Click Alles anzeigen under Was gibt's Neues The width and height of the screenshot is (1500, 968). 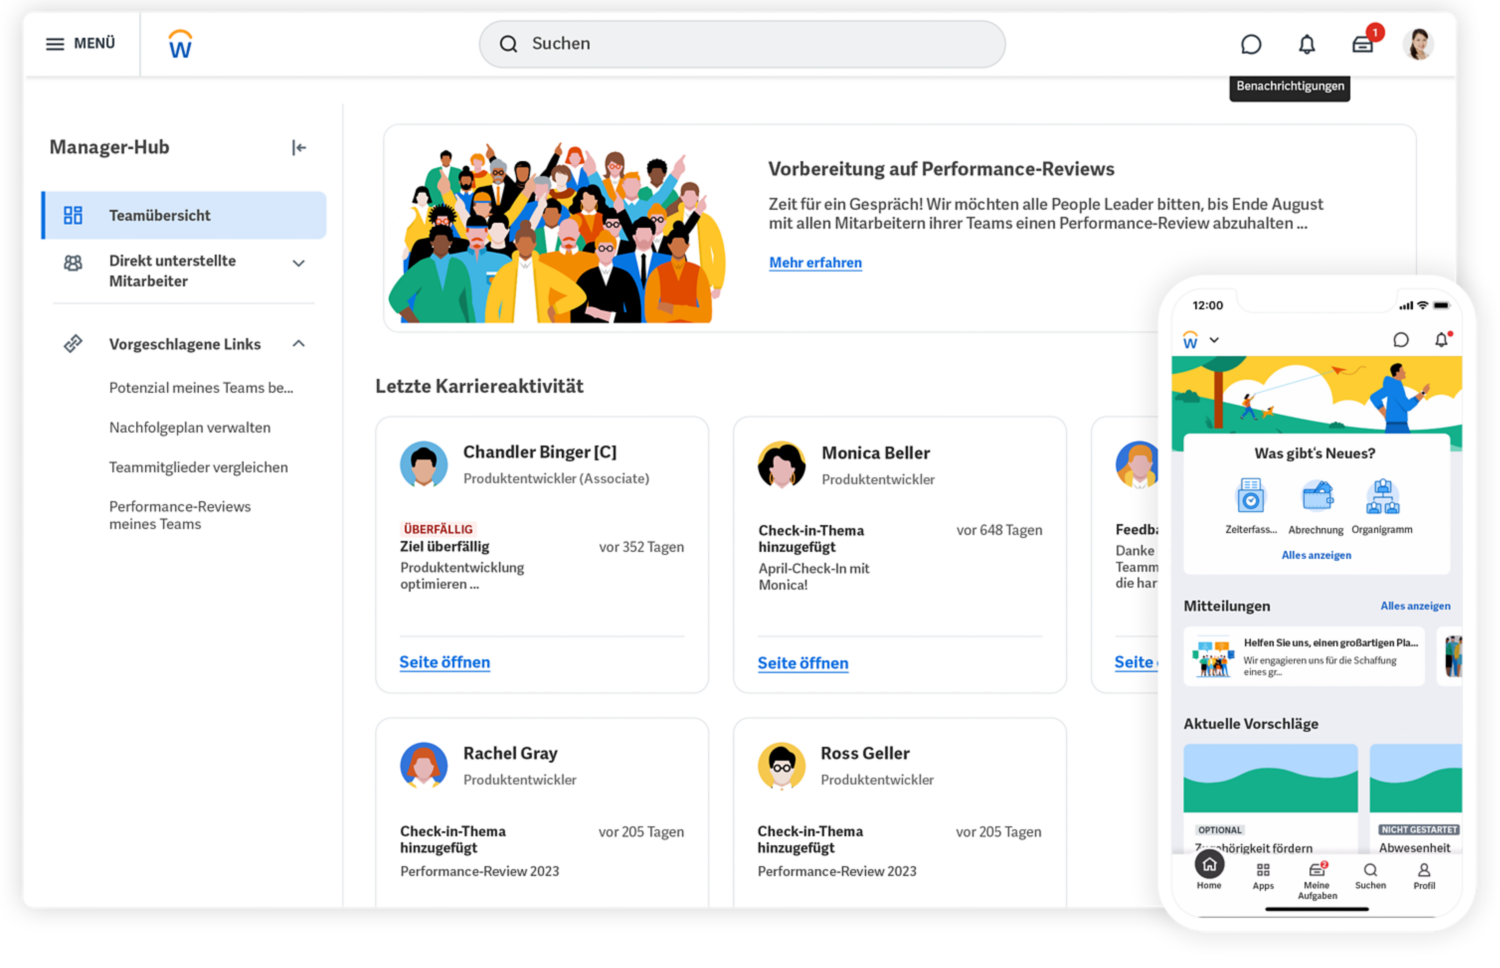click(x=1316, y=555)
